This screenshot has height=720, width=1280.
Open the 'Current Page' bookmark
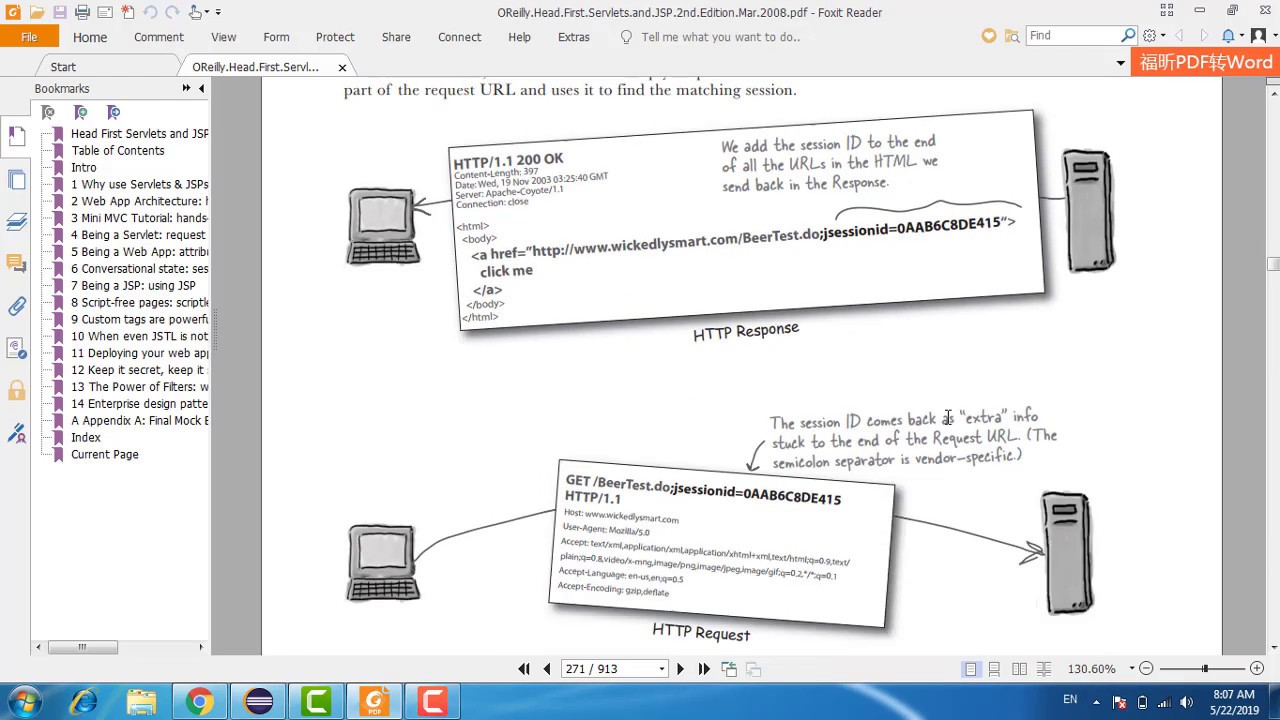104,454
